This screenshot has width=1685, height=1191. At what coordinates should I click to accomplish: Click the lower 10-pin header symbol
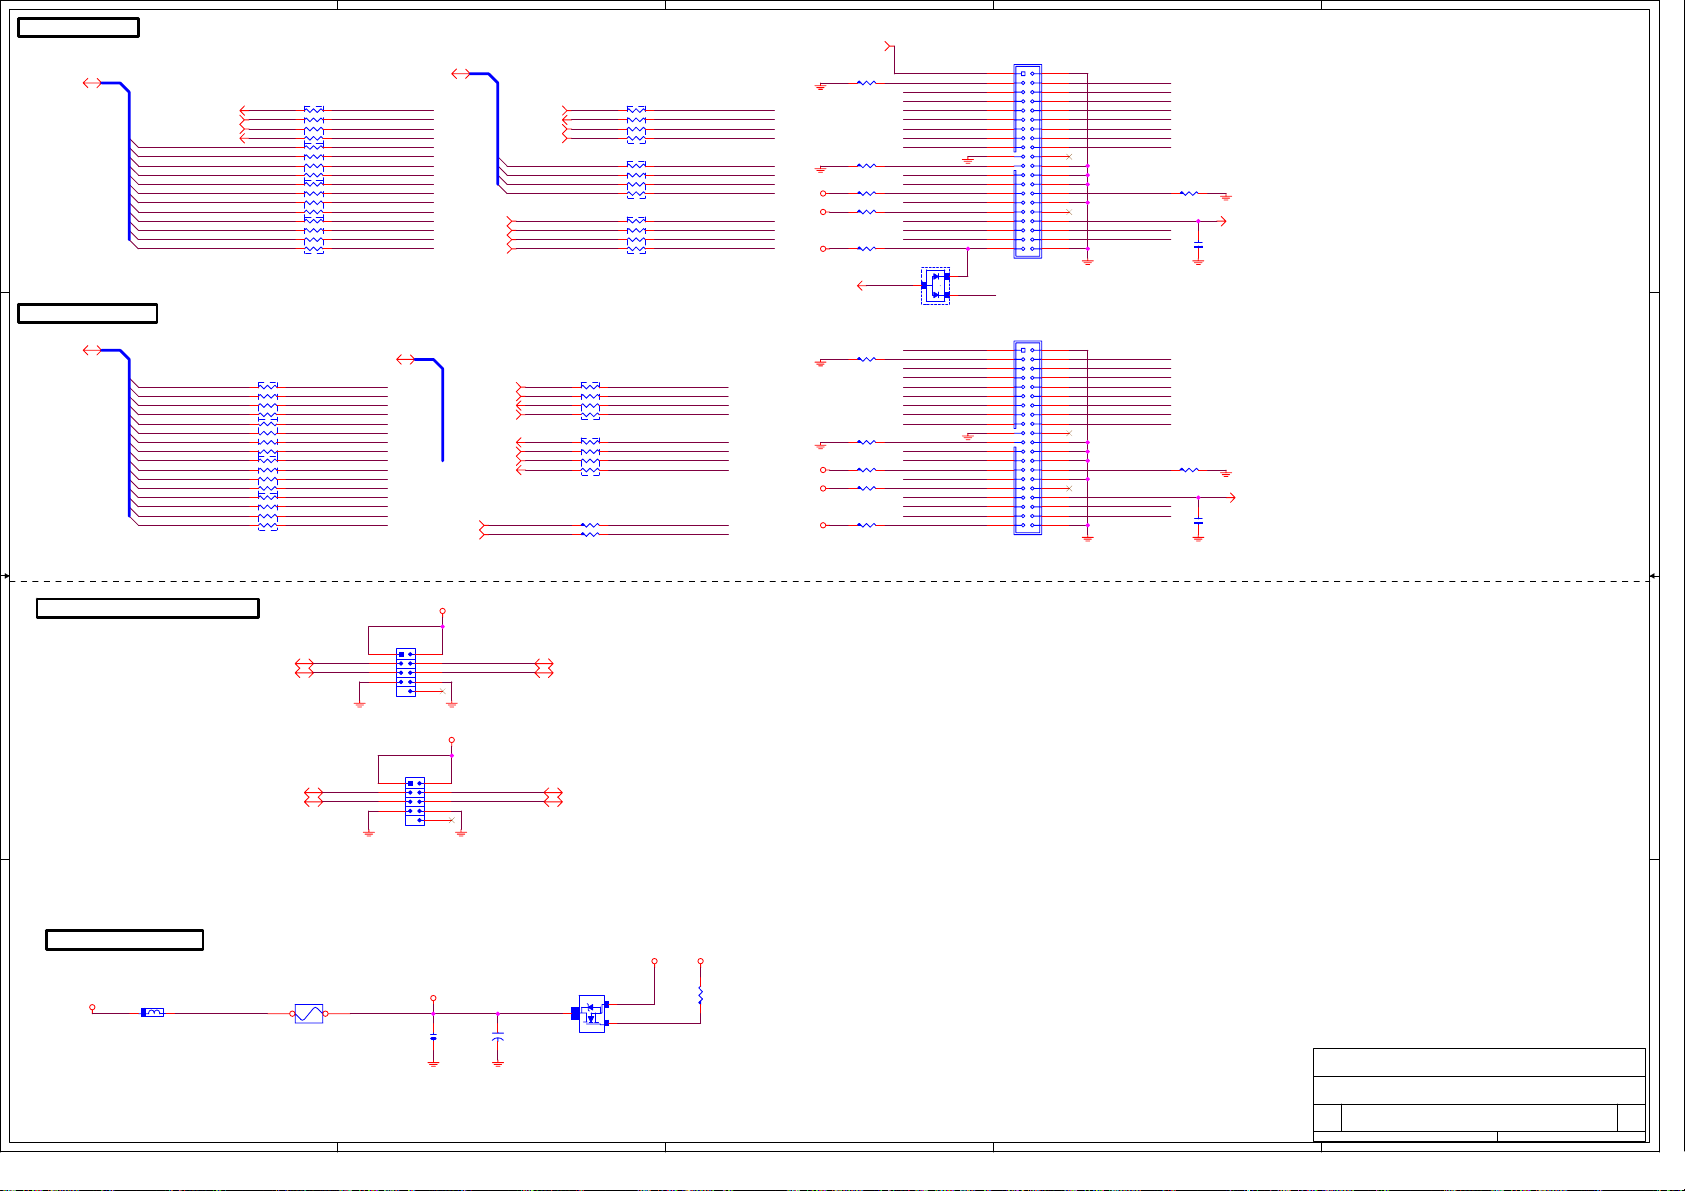pyautogui.click(x=414, y=801)
